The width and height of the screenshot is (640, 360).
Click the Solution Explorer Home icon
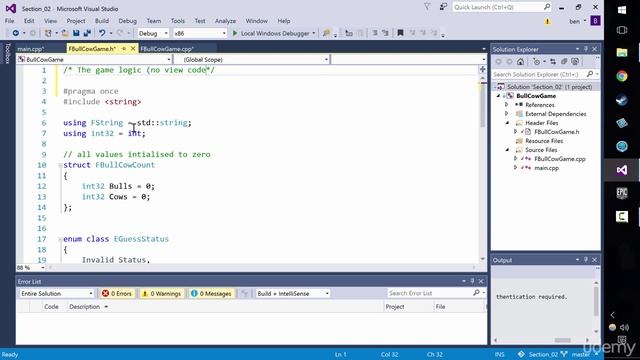pyautogui.click(x=520, y=62)
